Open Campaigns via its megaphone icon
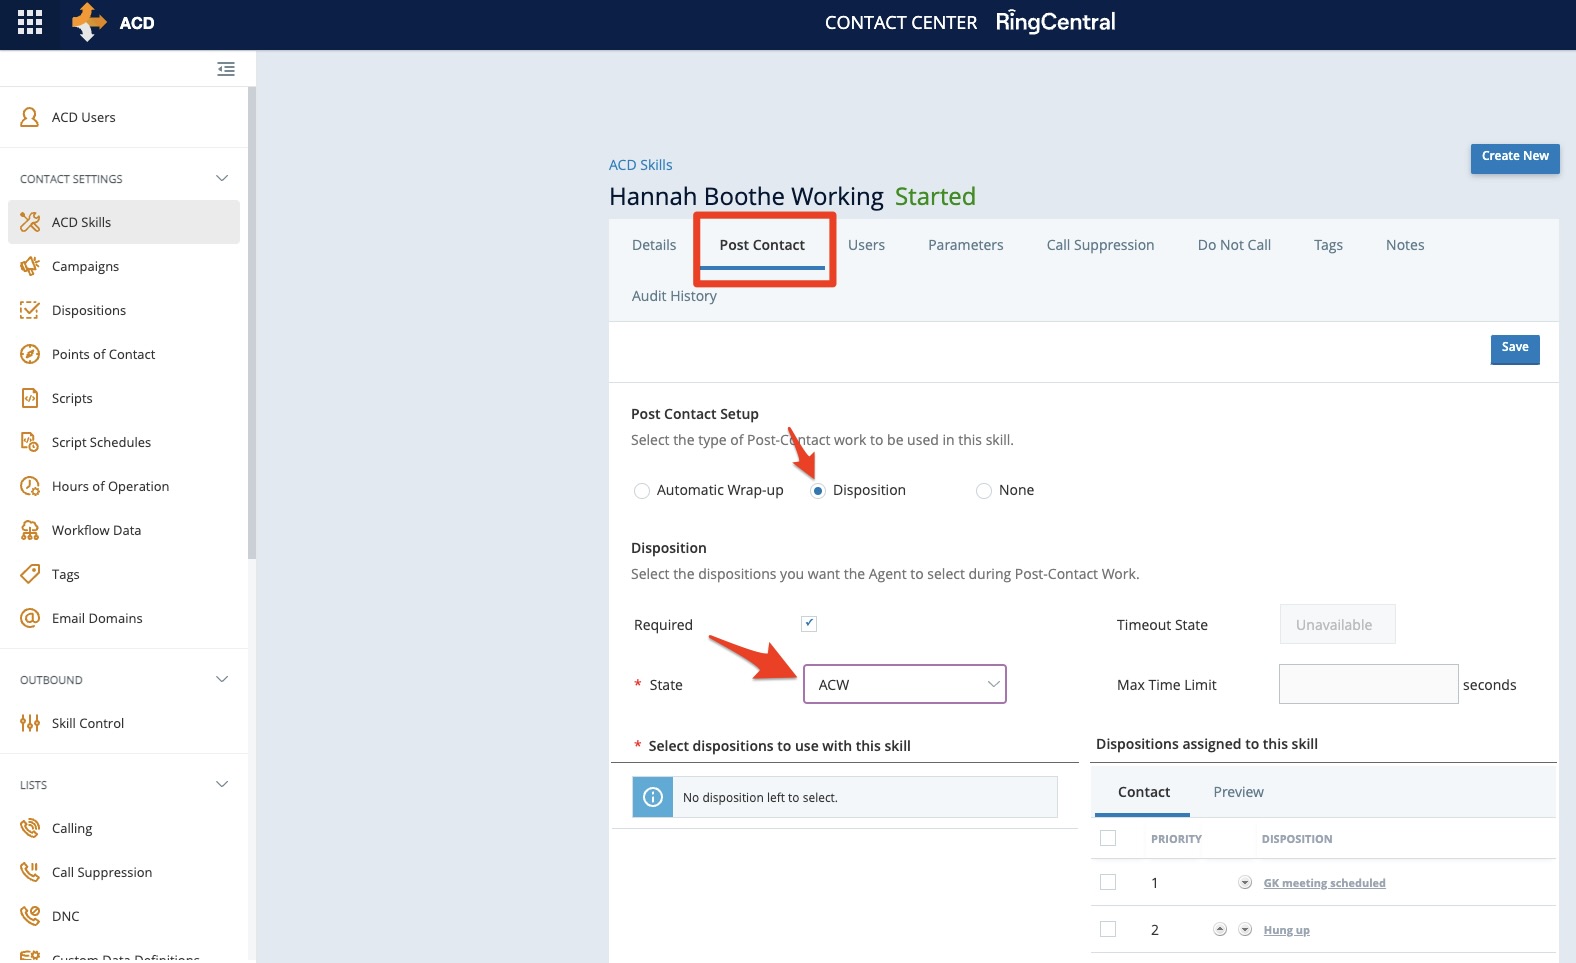 click(x=30, y=266)
